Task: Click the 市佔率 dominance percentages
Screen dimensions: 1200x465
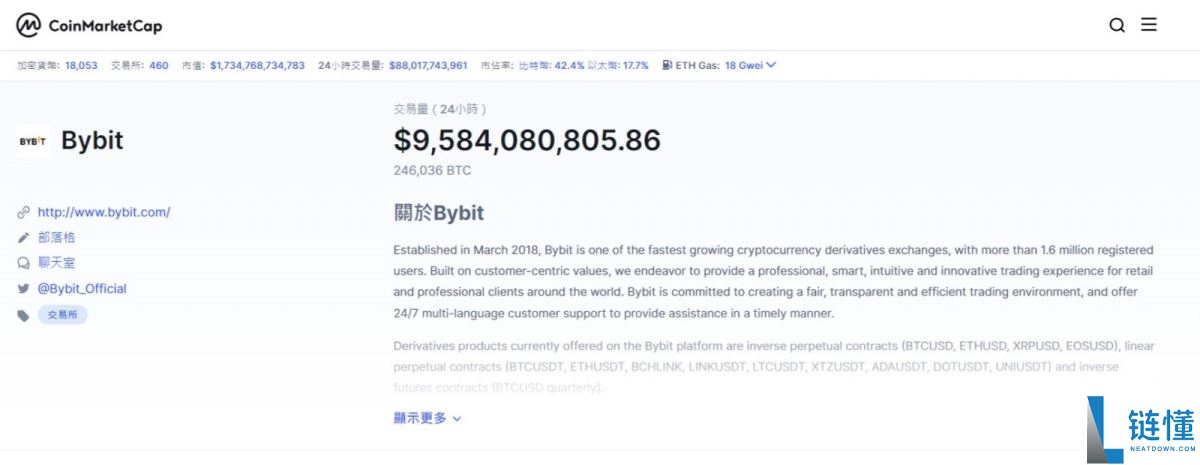Action: pyautogui.click(x=584, y=65)
